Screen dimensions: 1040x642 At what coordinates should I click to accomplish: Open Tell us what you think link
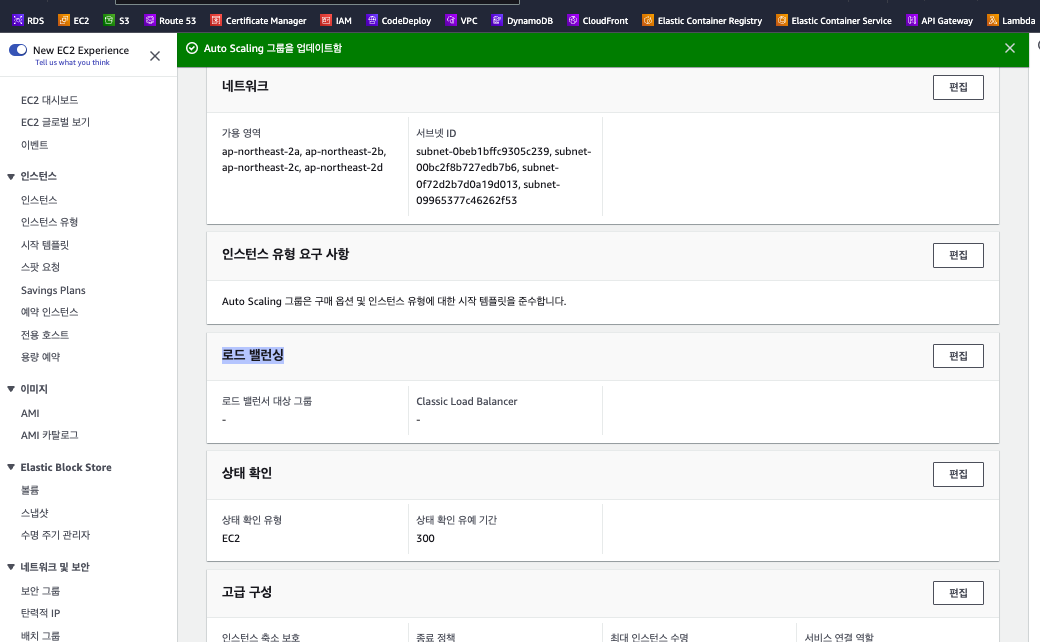click(72, 62)
